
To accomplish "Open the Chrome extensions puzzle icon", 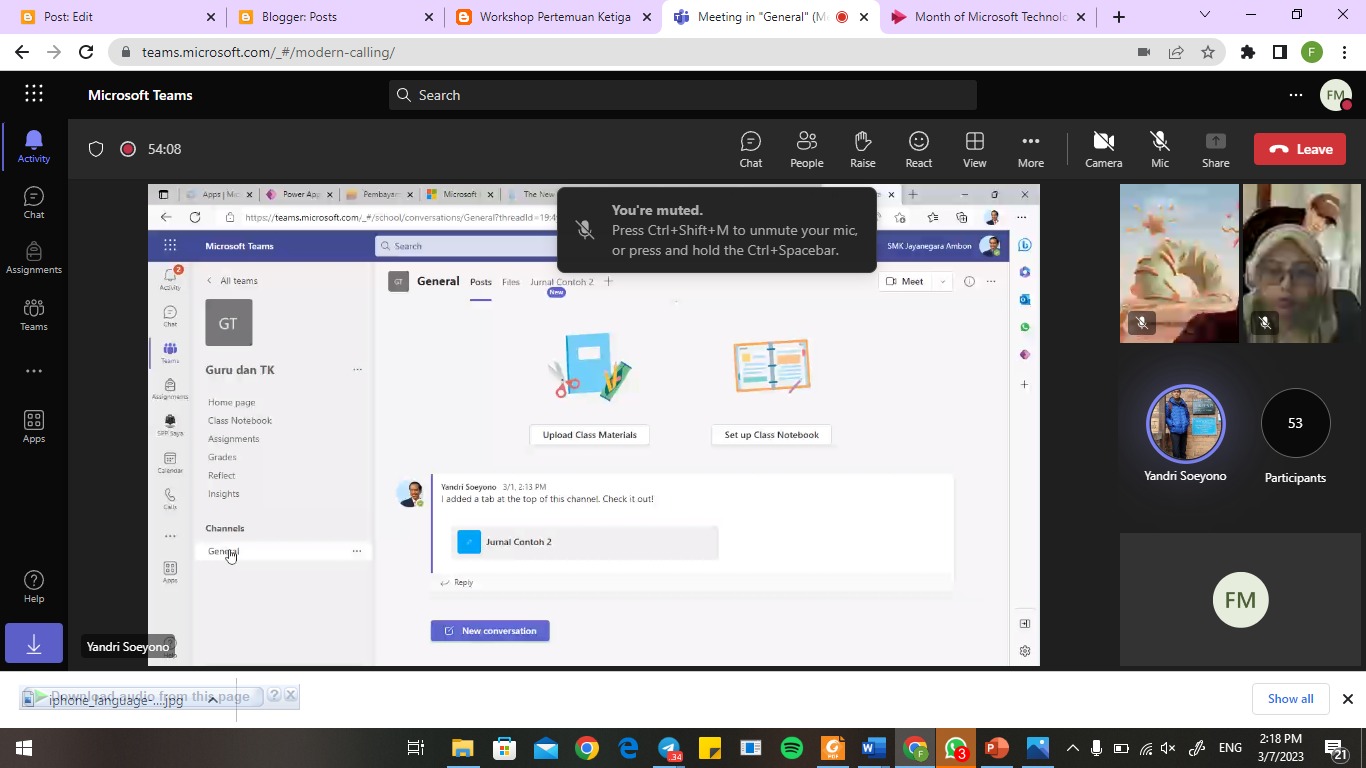I will (1248, 52).
